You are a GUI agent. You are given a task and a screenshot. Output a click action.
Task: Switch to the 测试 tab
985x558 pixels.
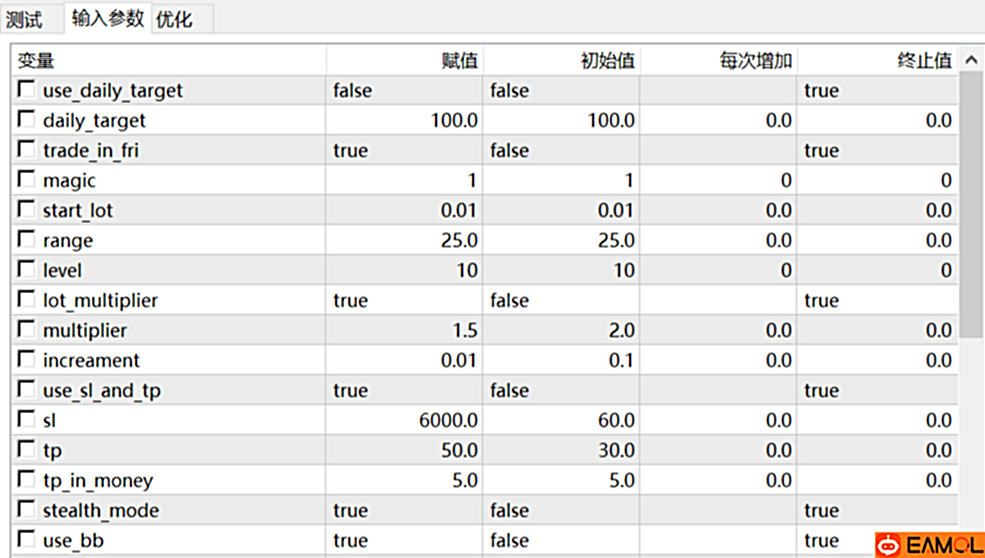pyautogui.click(x=24, y=19)
